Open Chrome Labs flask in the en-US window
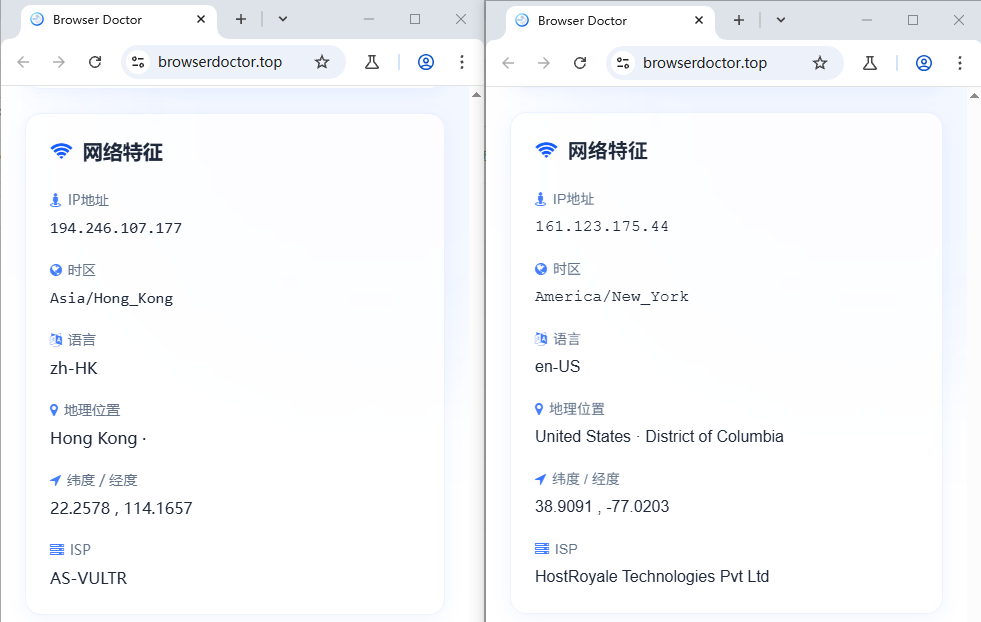Screen dimensions: 981x622 pos(870,63)
